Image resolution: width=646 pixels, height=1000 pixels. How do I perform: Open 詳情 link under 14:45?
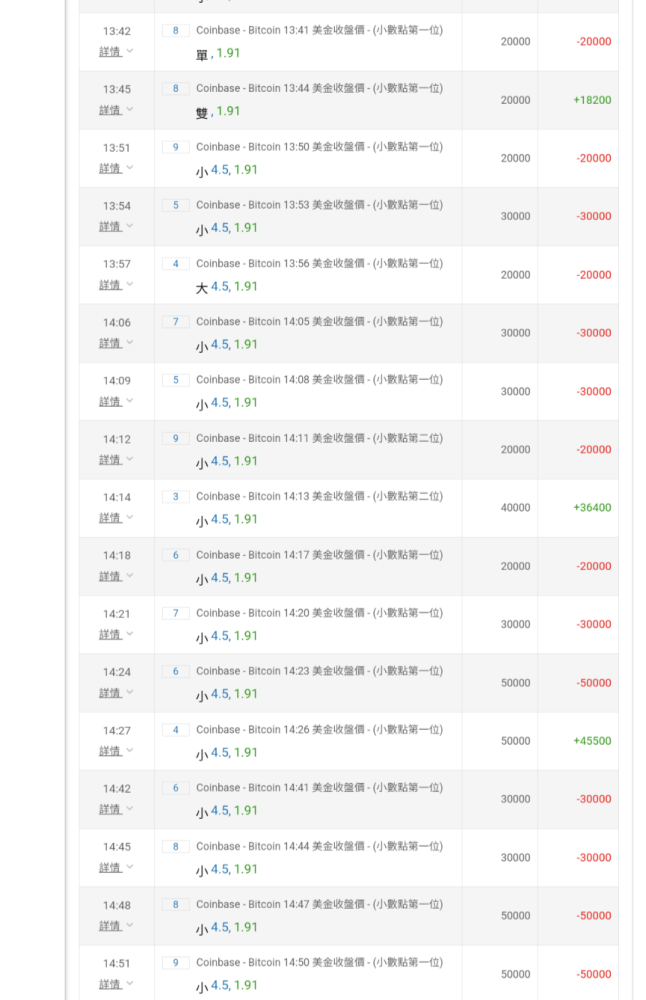(x=110, y=868)
